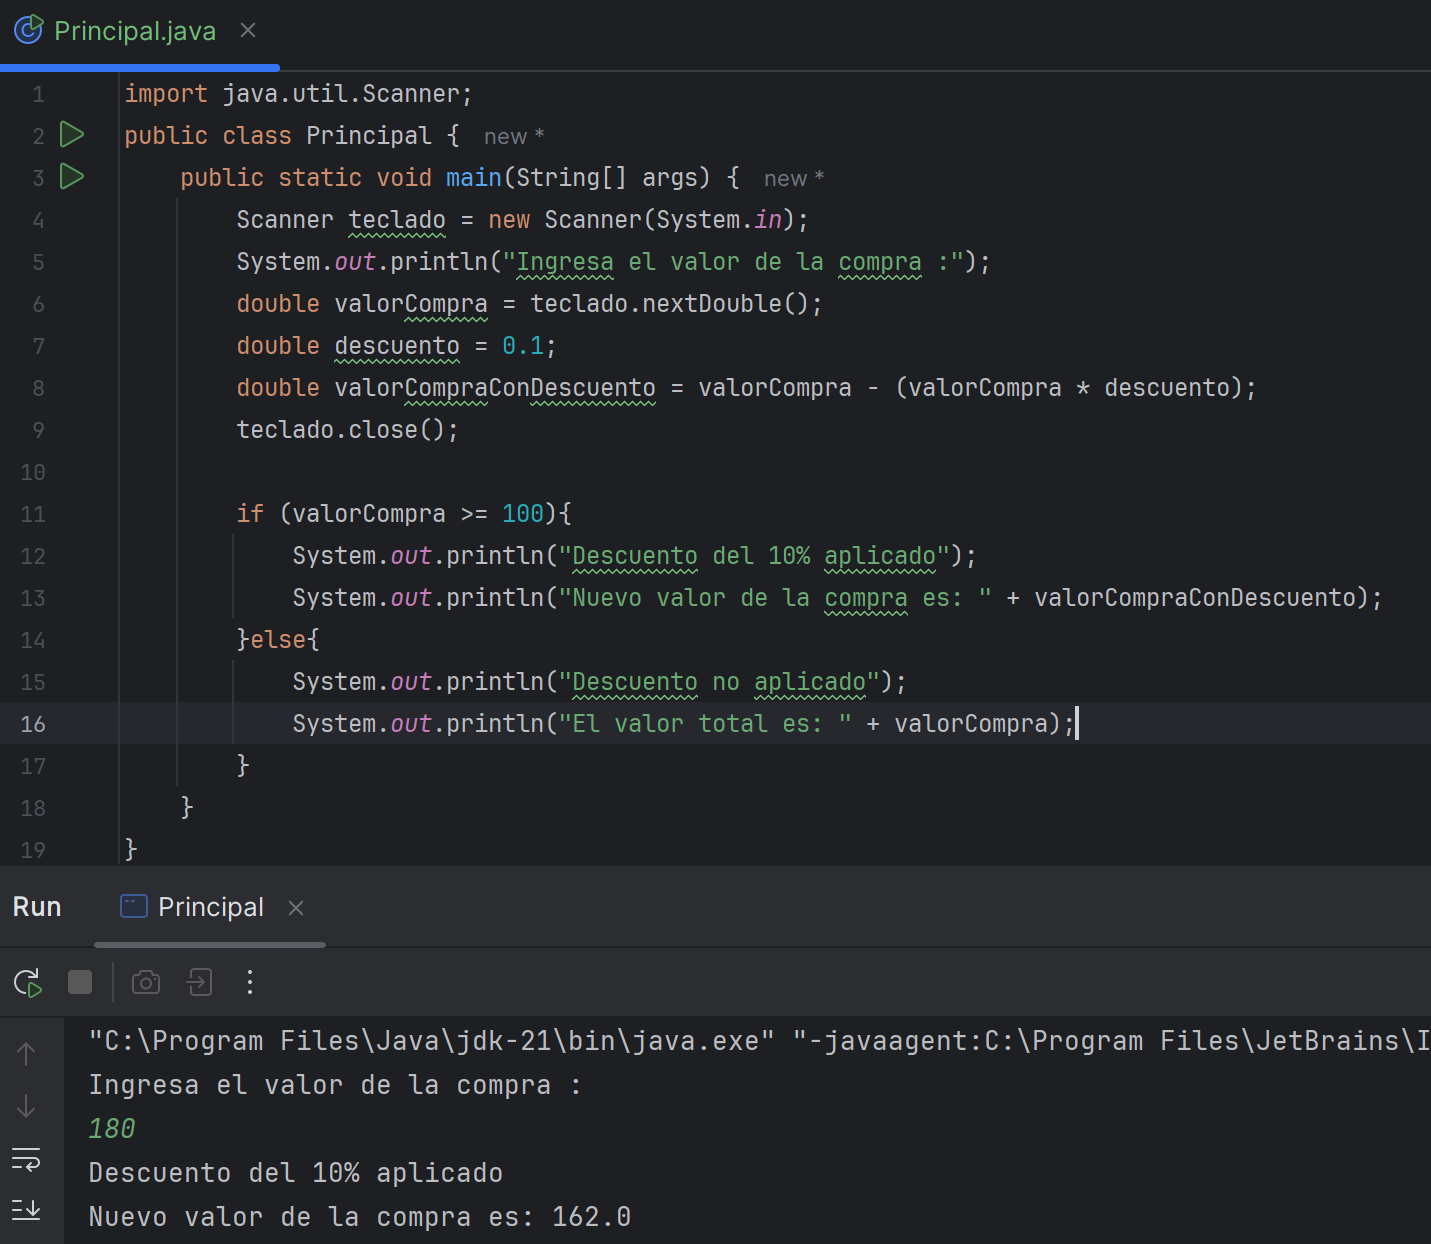
Task: Click the exit/attach icon in Run toolbar
Action: pyautogui.click(x=200, y=982)
